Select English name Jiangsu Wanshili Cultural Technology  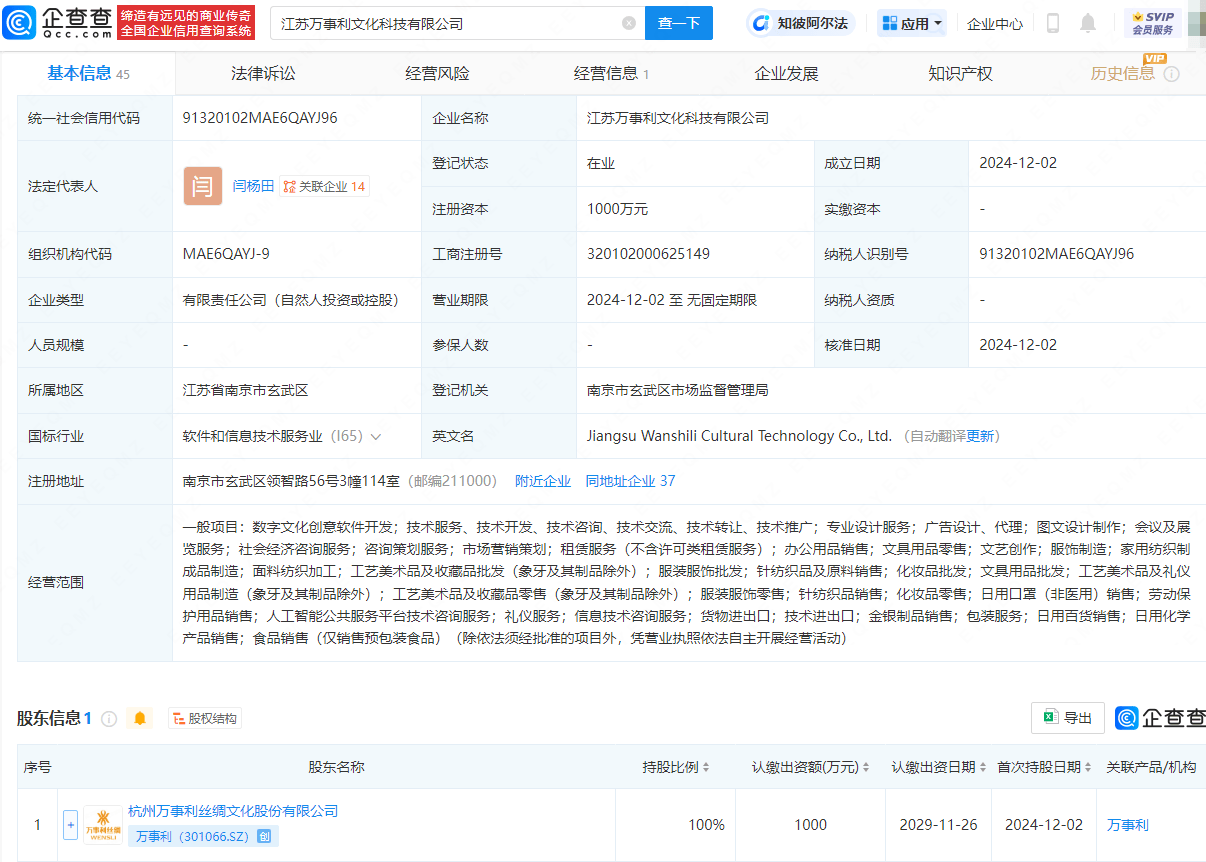point(739,436)
